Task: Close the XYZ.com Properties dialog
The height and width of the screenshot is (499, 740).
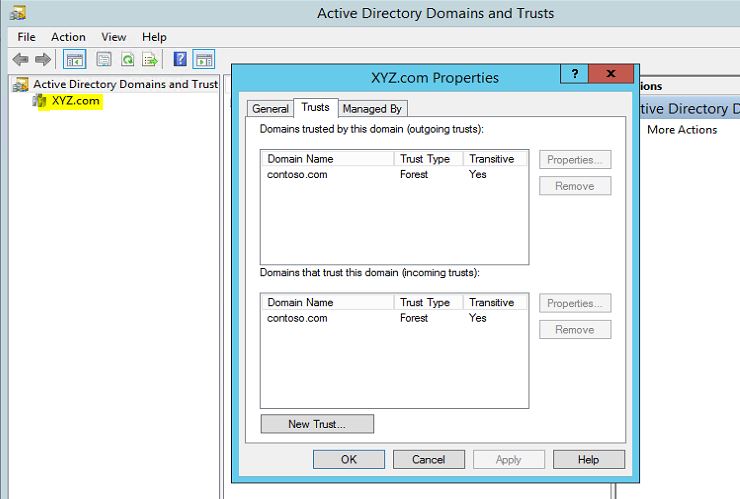Action: pyautogui.click(x=611, y=74)
